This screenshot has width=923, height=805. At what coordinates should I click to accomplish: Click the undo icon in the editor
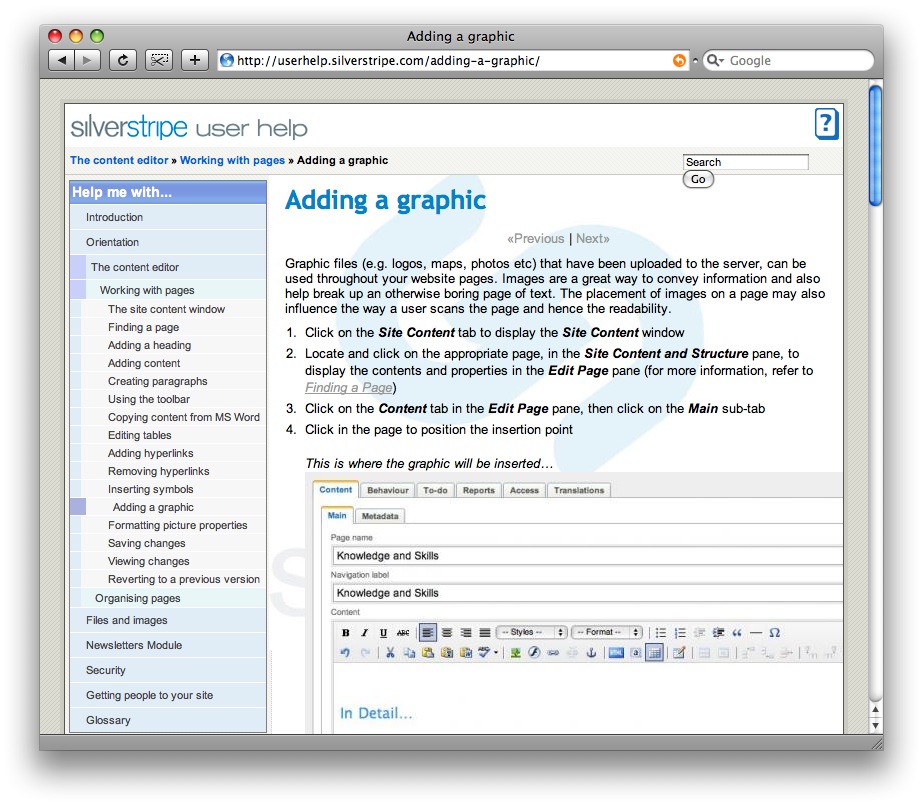346,653
